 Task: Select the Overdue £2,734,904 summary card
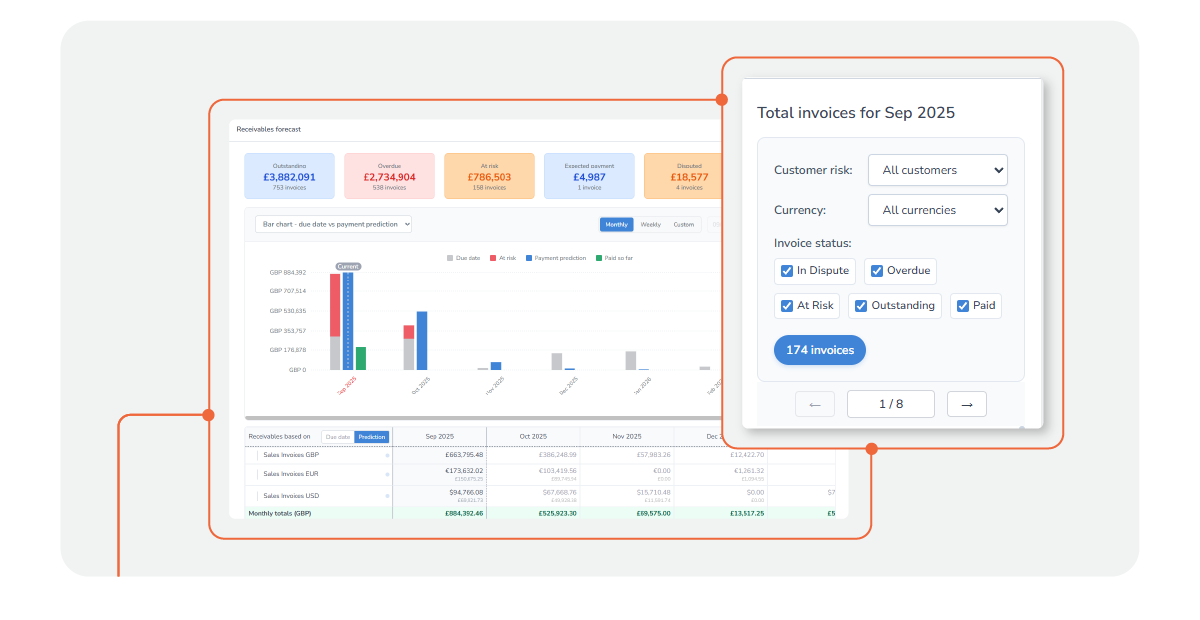tap(389, 175)
